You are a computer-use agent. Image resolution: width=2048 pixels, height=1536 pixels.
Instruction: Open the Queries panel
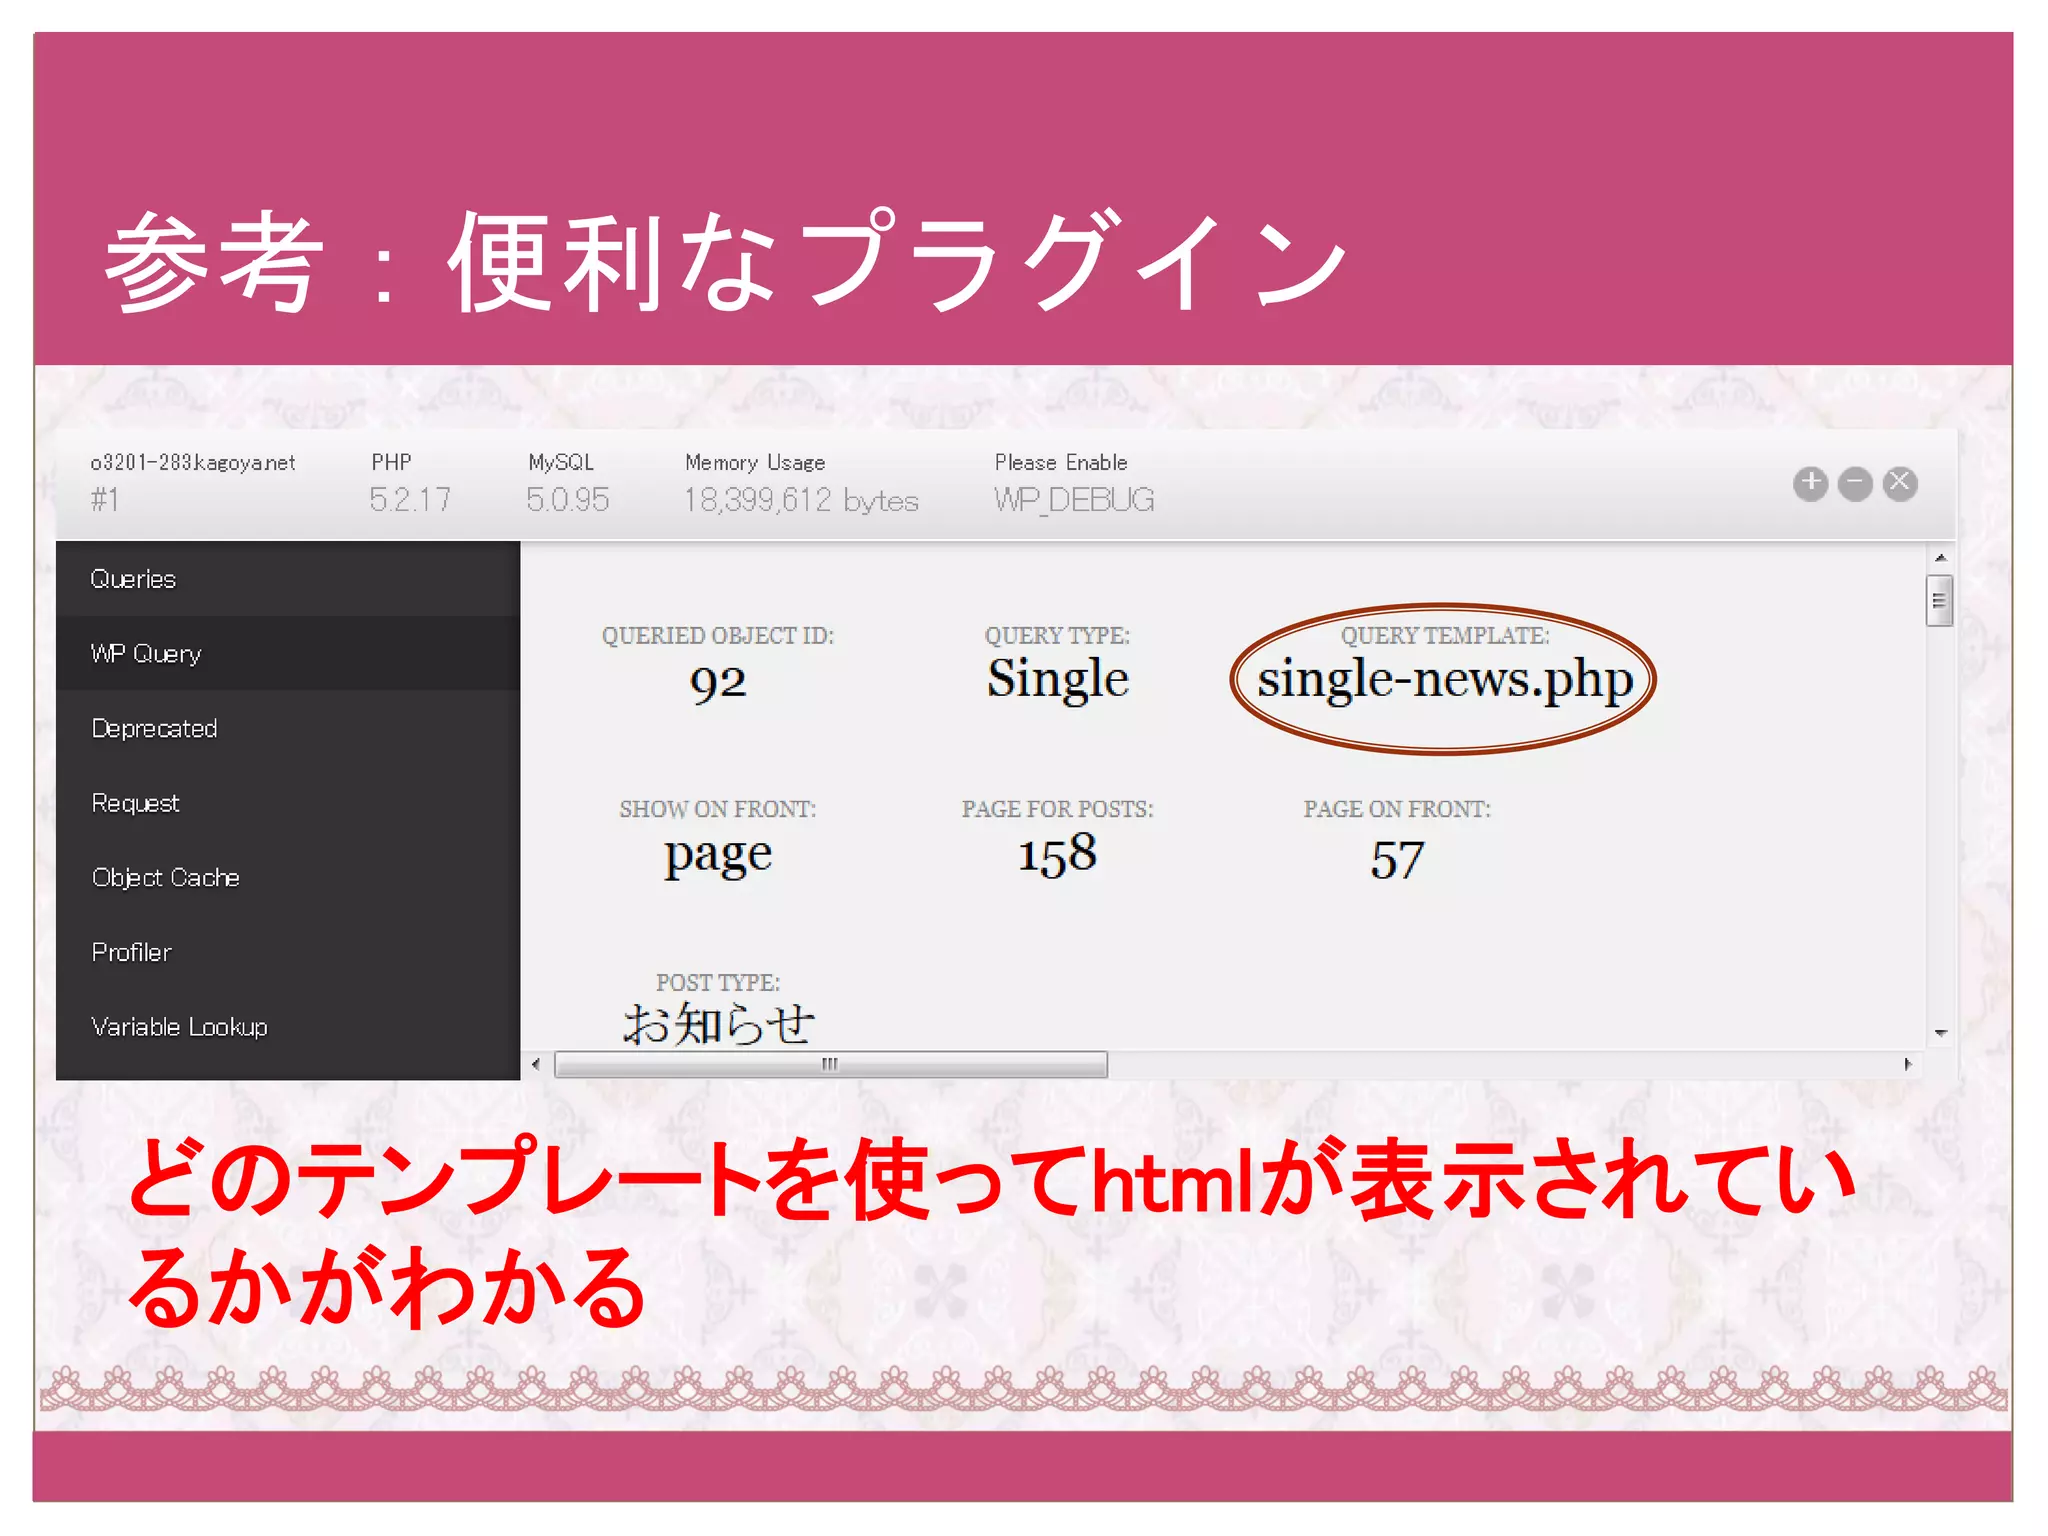coord(288,579)
